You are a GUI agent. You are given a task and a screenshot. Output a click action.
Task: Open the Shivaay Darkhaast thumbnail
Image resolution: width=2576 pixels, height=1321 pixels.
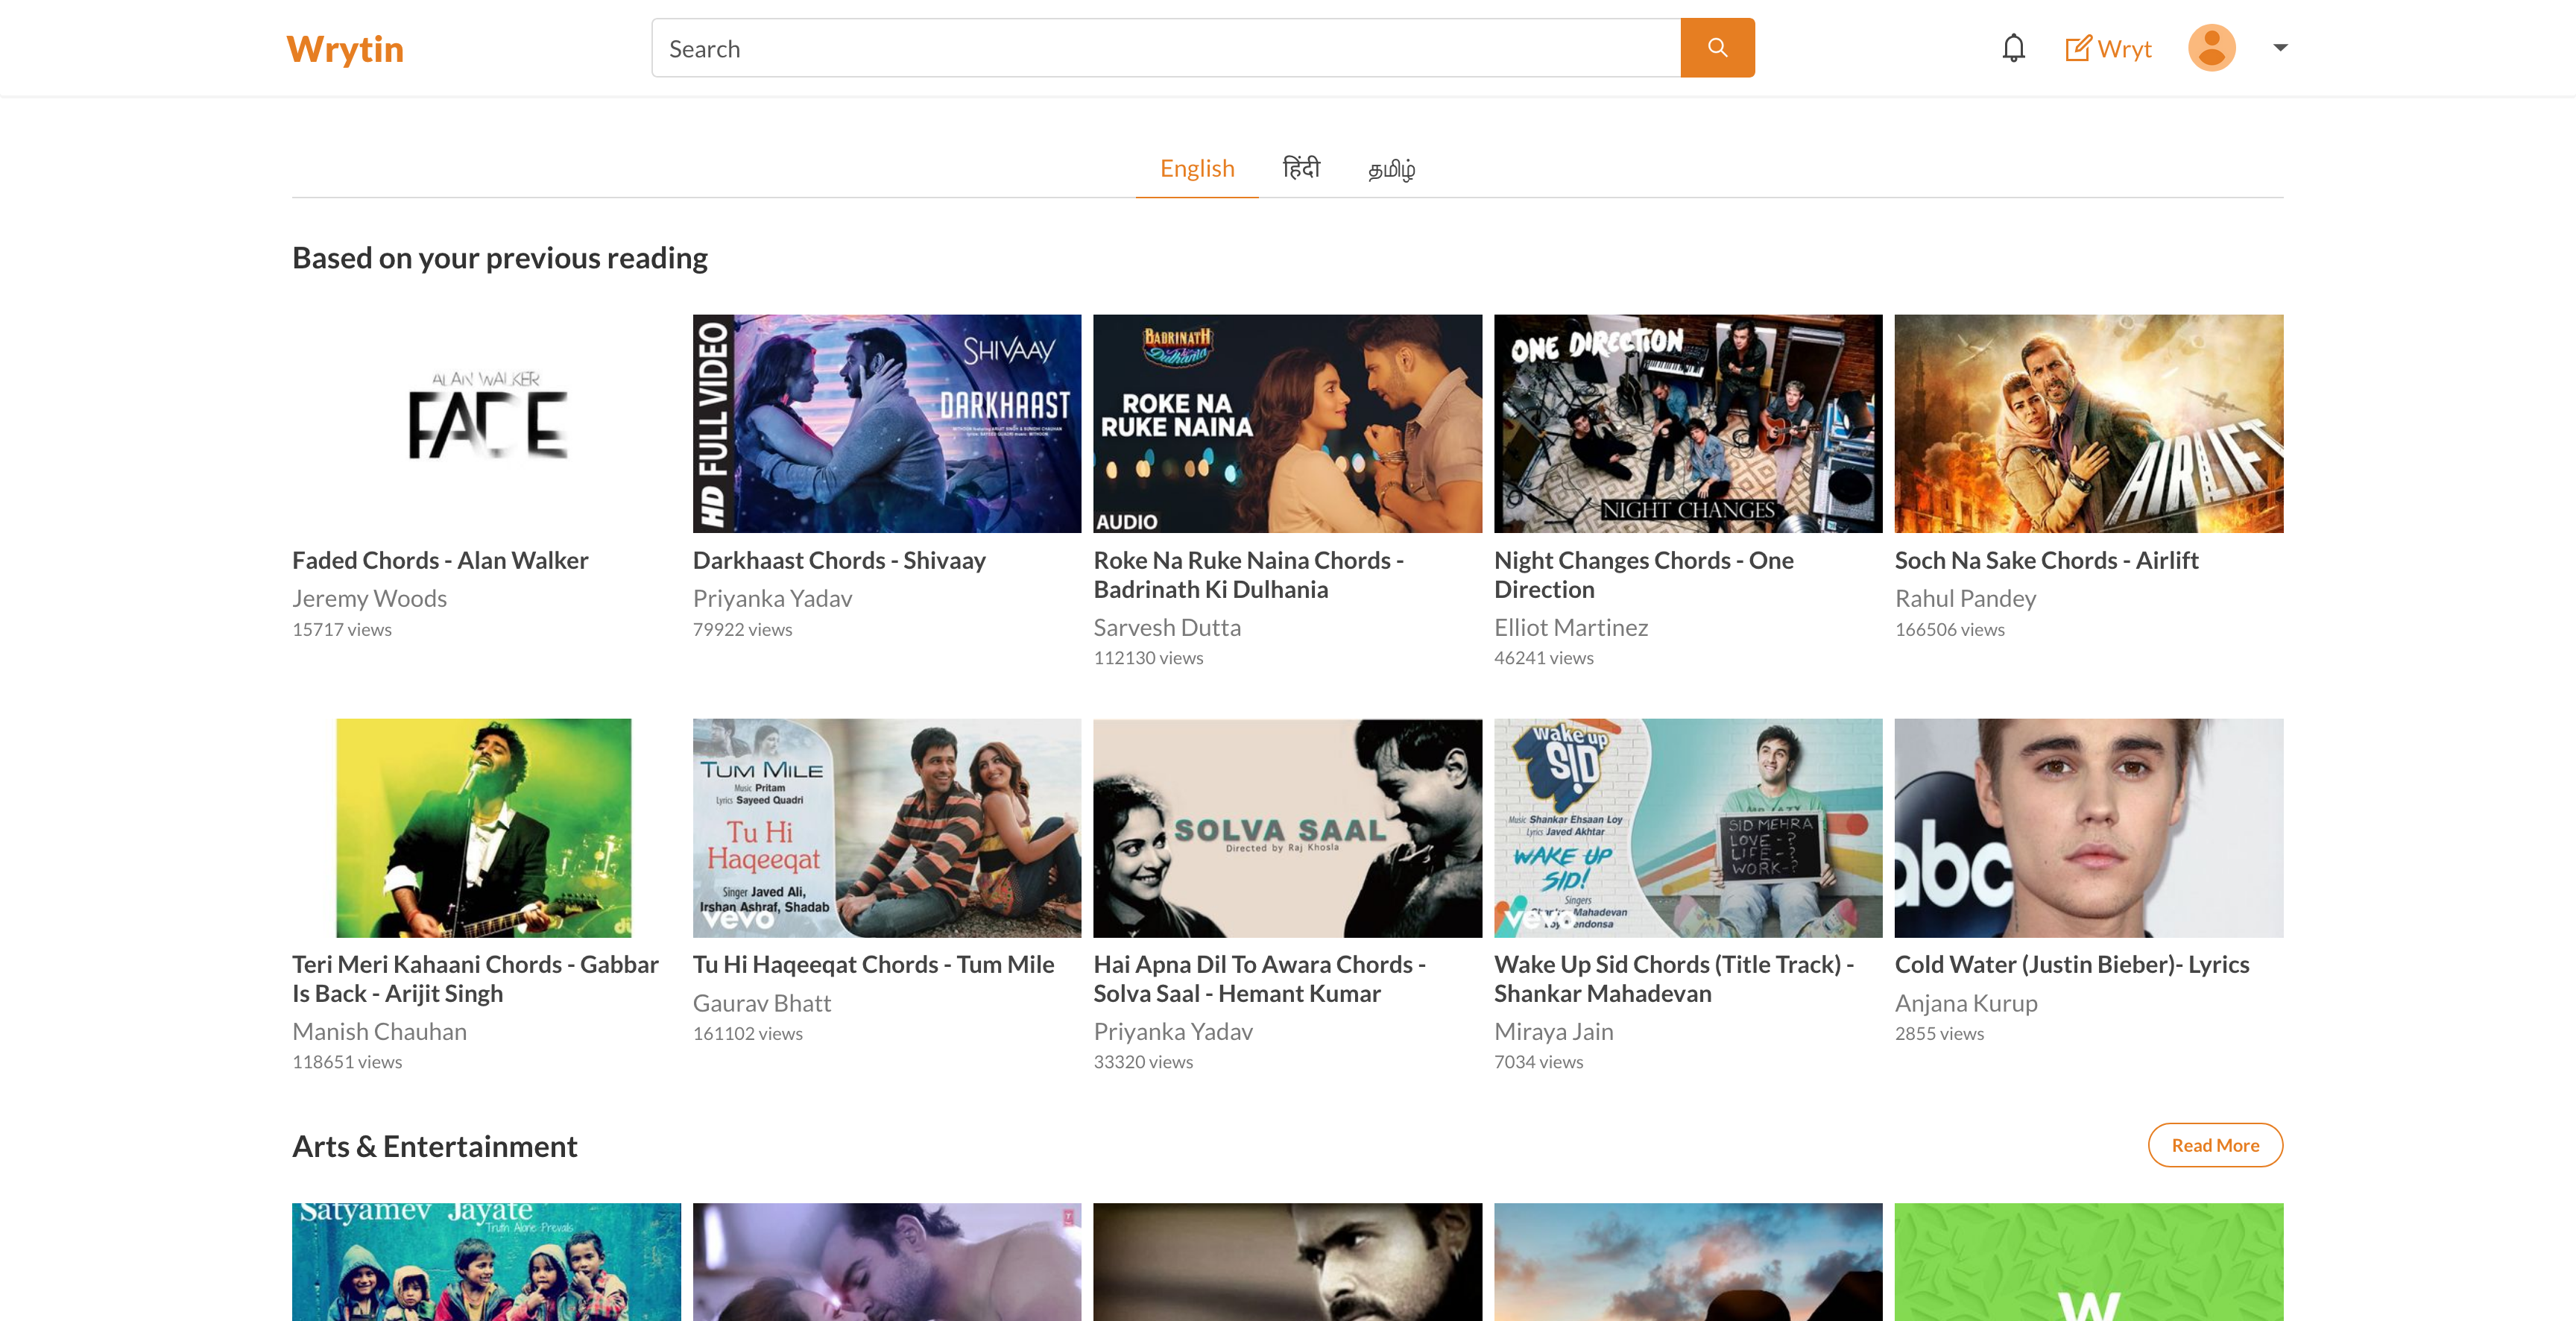click(887, 424)
